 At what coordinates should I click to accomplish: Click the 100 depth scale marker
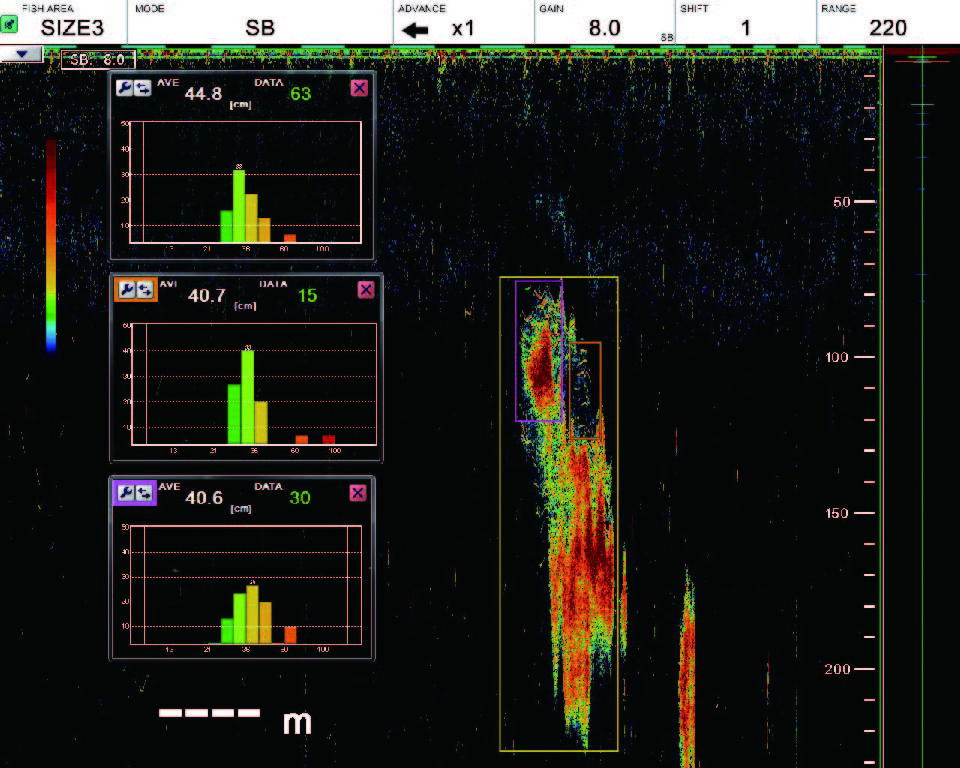click(837, 357)
